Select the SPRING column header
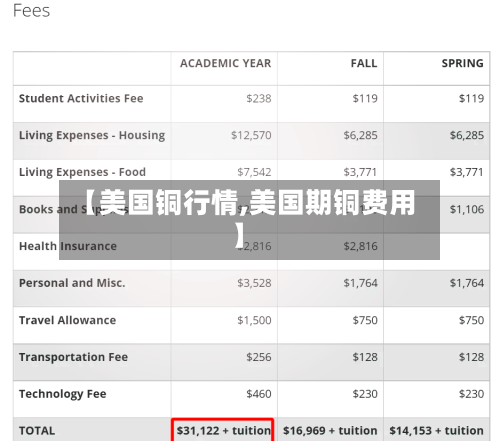500x441 pixels. point(463,63)
